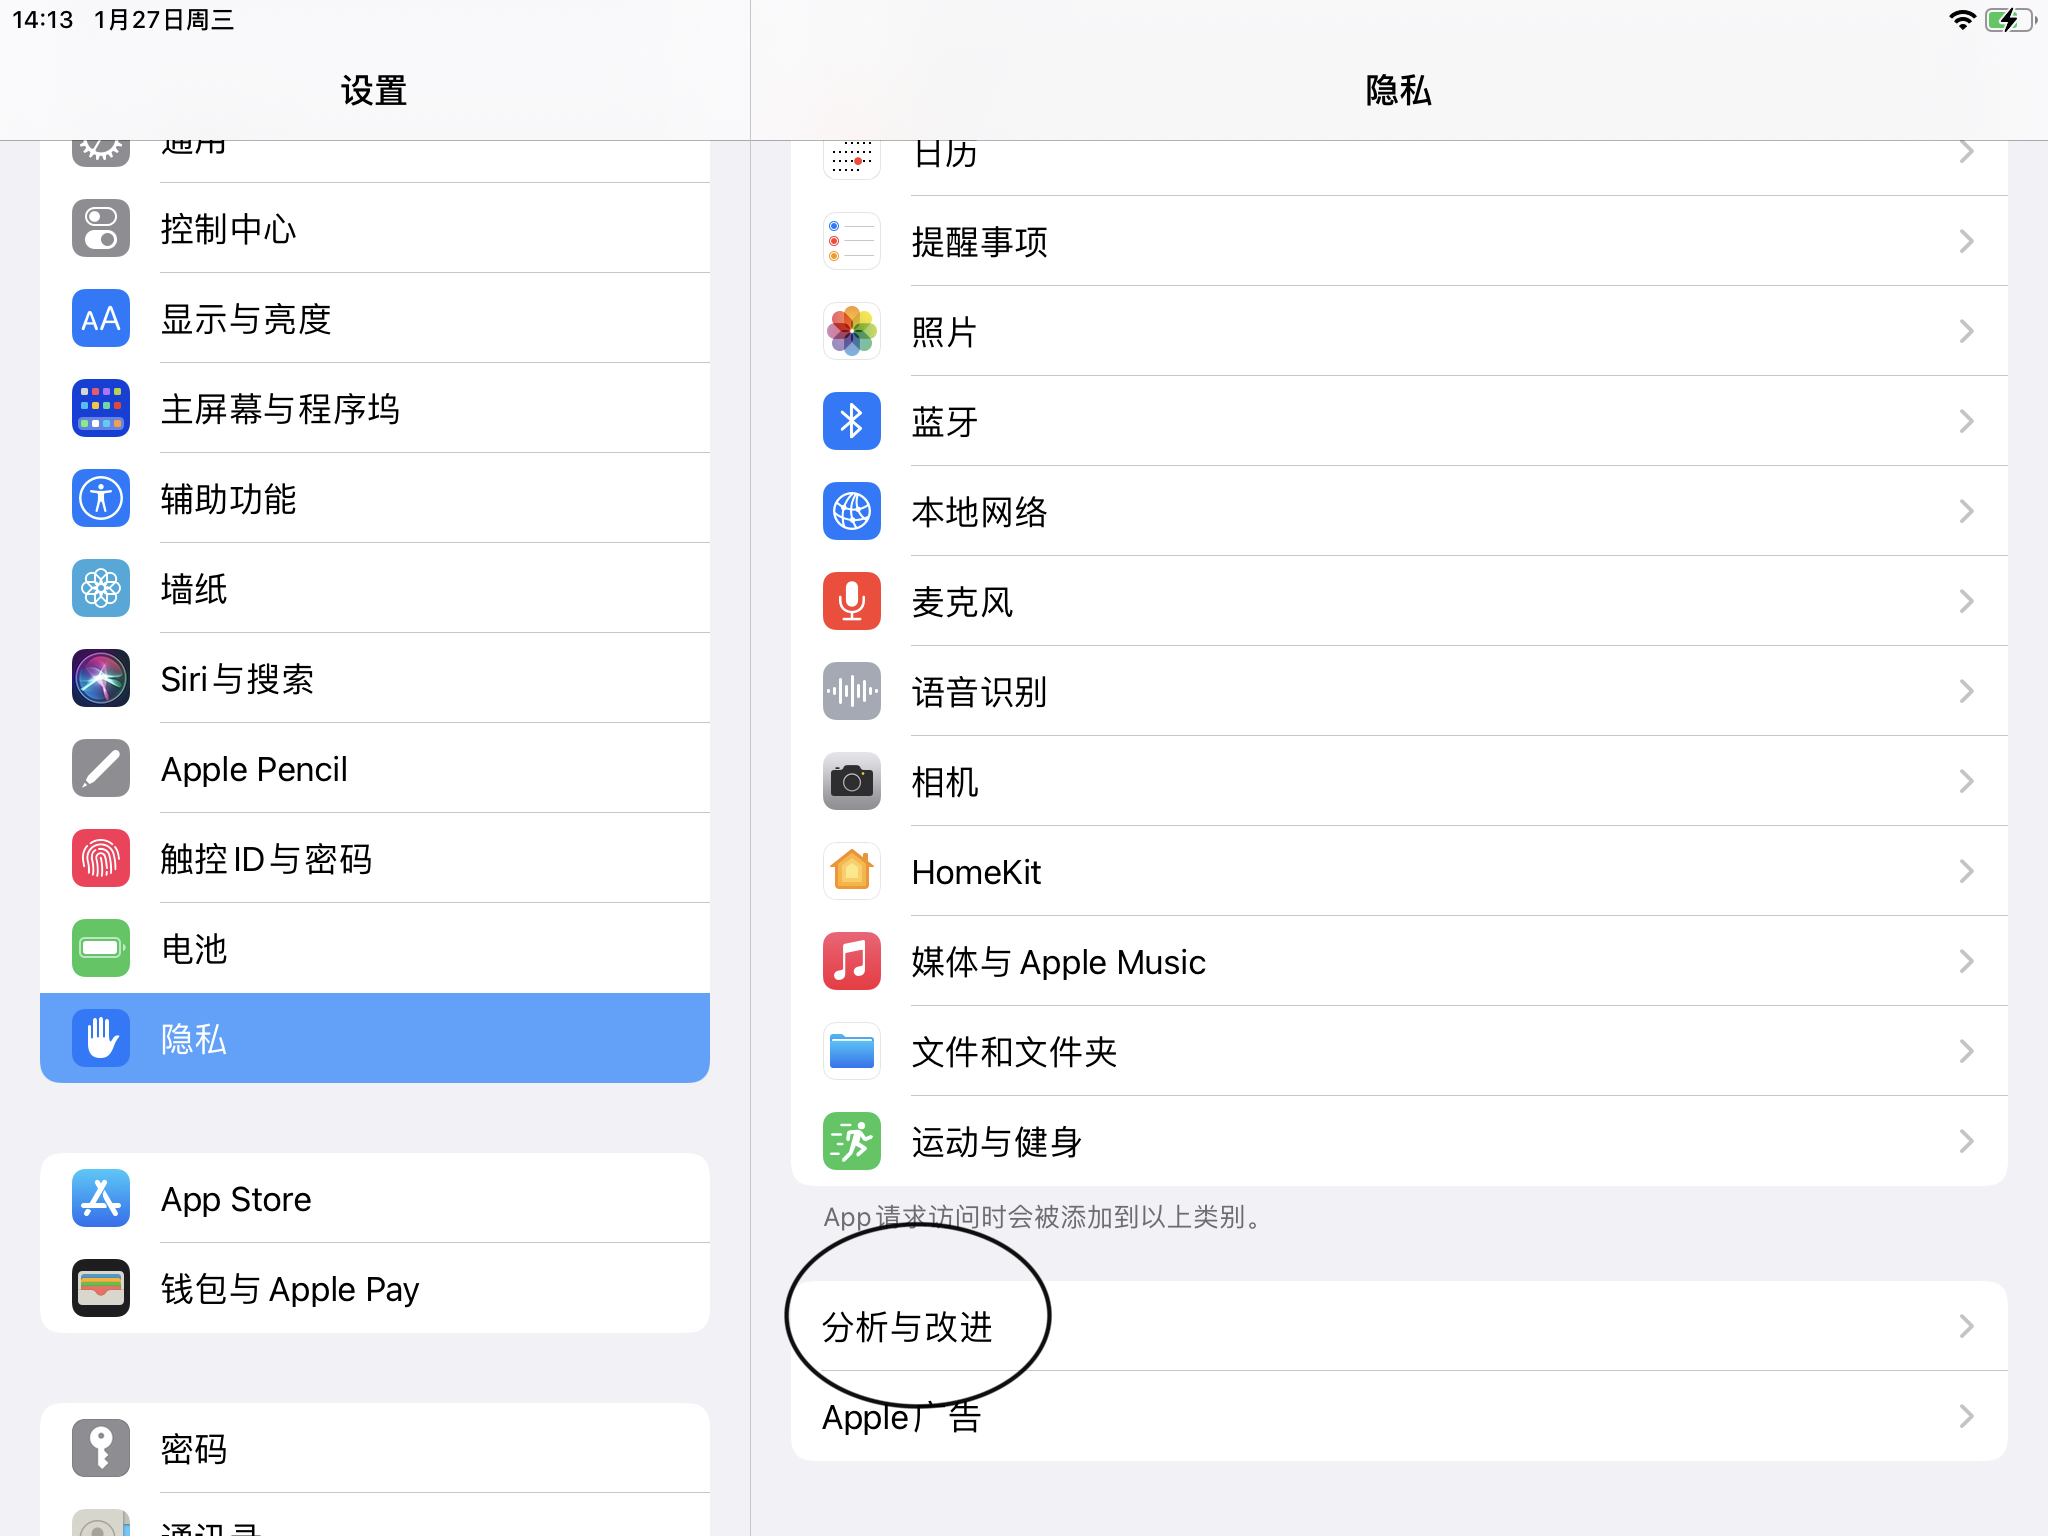Click the 相机 camera icon
This screenshot has width=2048, height=1536.
tap(851, 781)
